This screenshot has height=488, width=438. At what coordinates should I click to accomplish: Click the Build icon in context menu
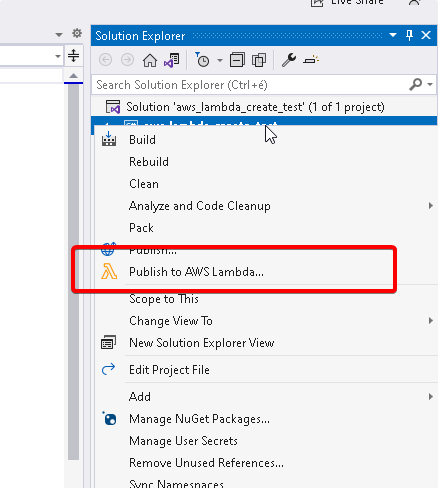tap(109, 139)
